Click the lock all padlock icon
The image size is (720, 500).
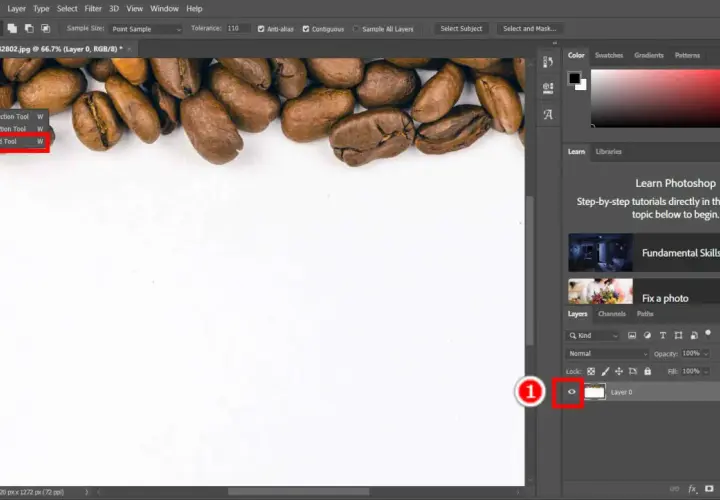(647, 371)
